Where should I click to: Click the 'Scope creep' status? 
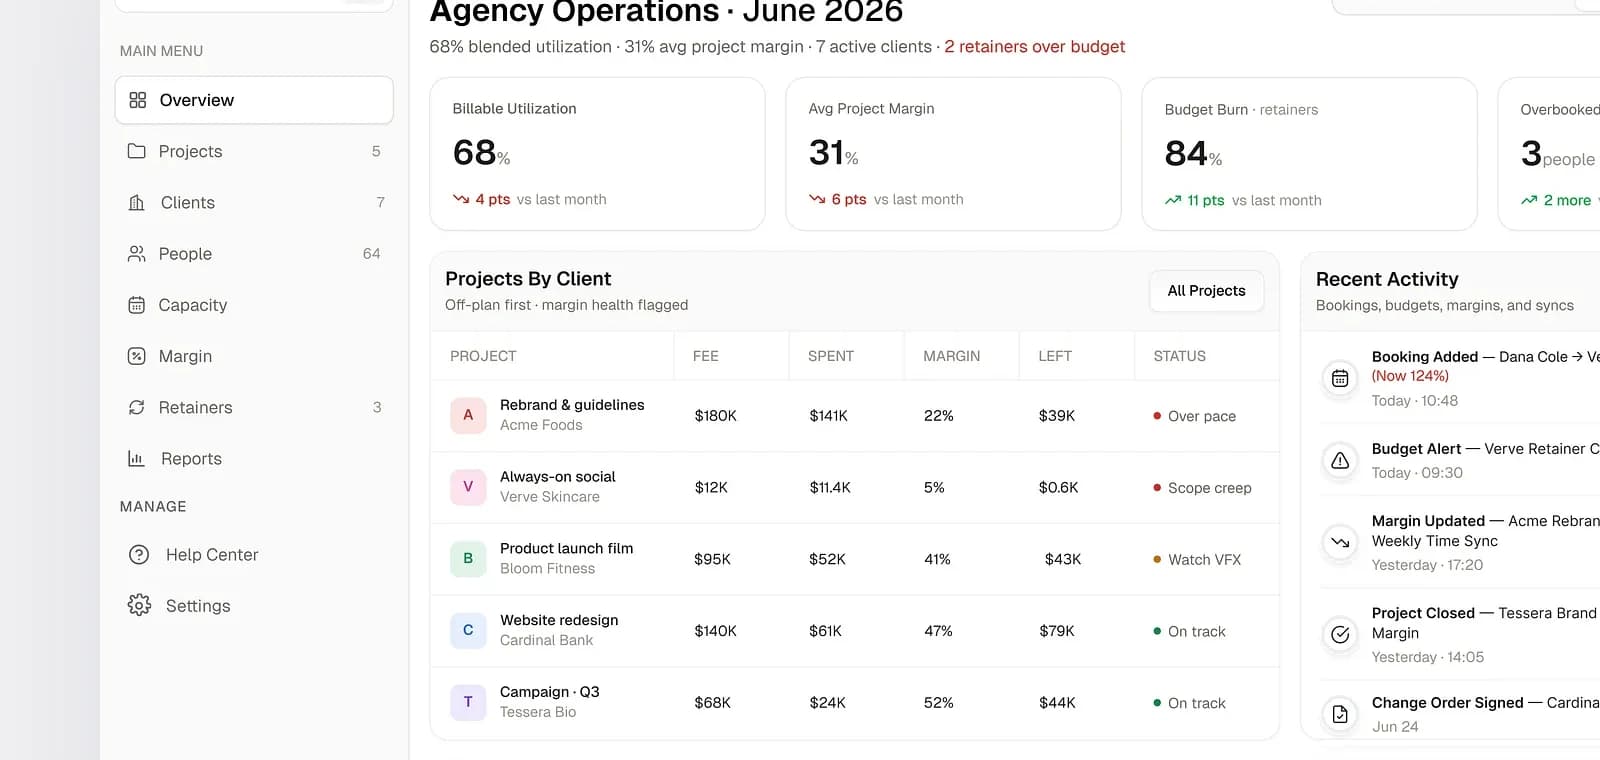click(1203, 488)
